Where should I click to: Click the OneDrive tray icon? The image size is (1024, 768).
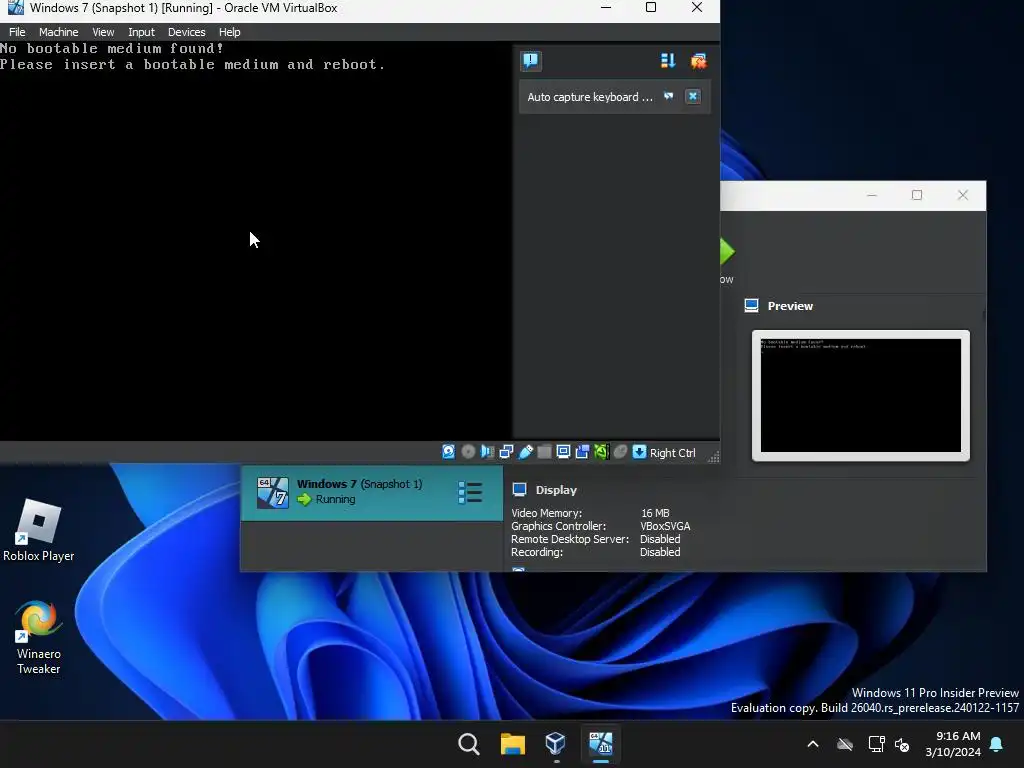point(845,744)
